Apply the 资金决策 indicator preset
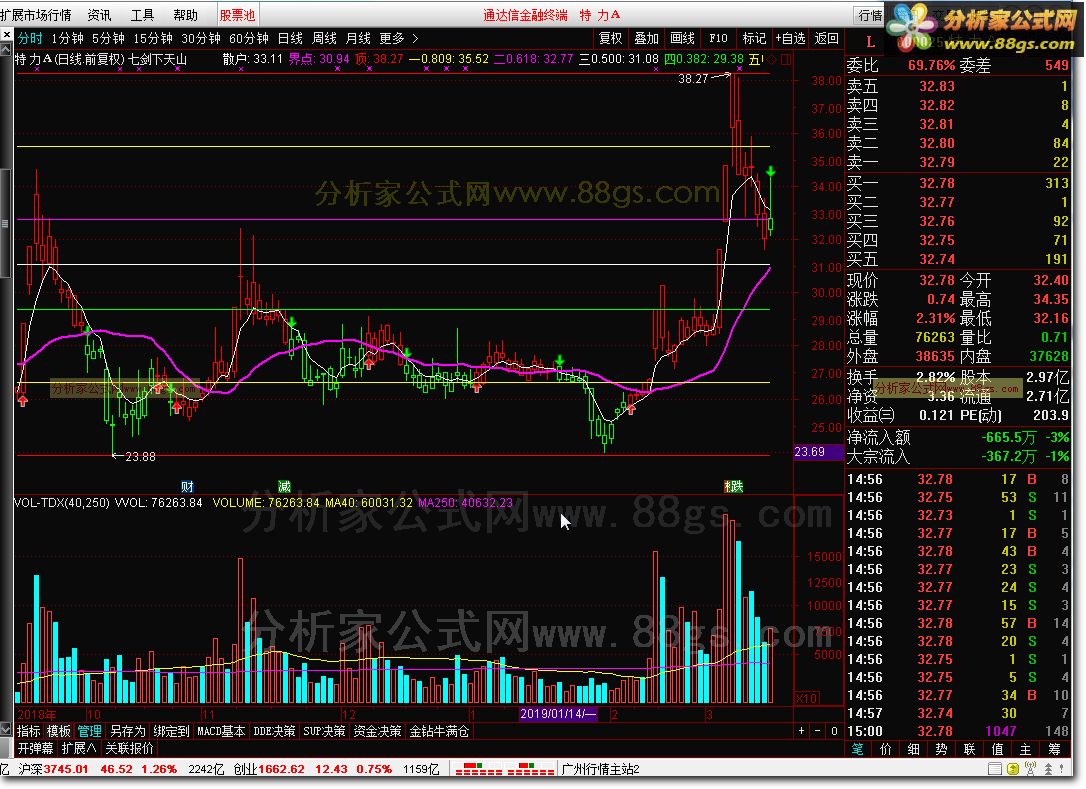 (377, 731)
